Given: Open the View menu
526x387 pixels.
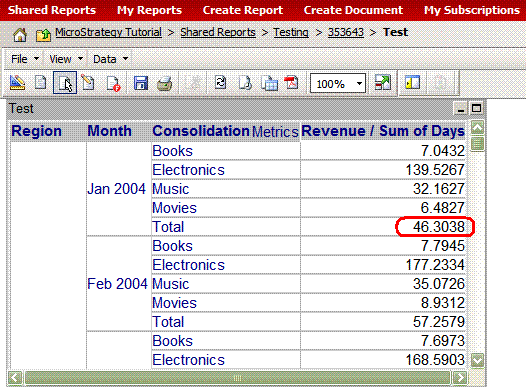Looking at the screenshot, I should click(x=66, y=59).
